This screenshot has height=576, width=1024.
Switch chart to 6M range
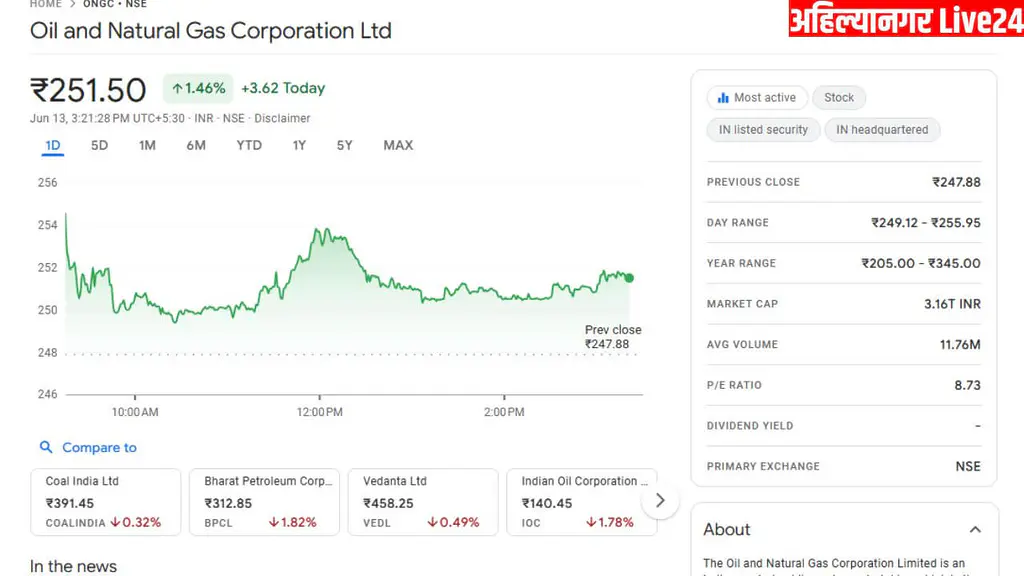point(196,145)
